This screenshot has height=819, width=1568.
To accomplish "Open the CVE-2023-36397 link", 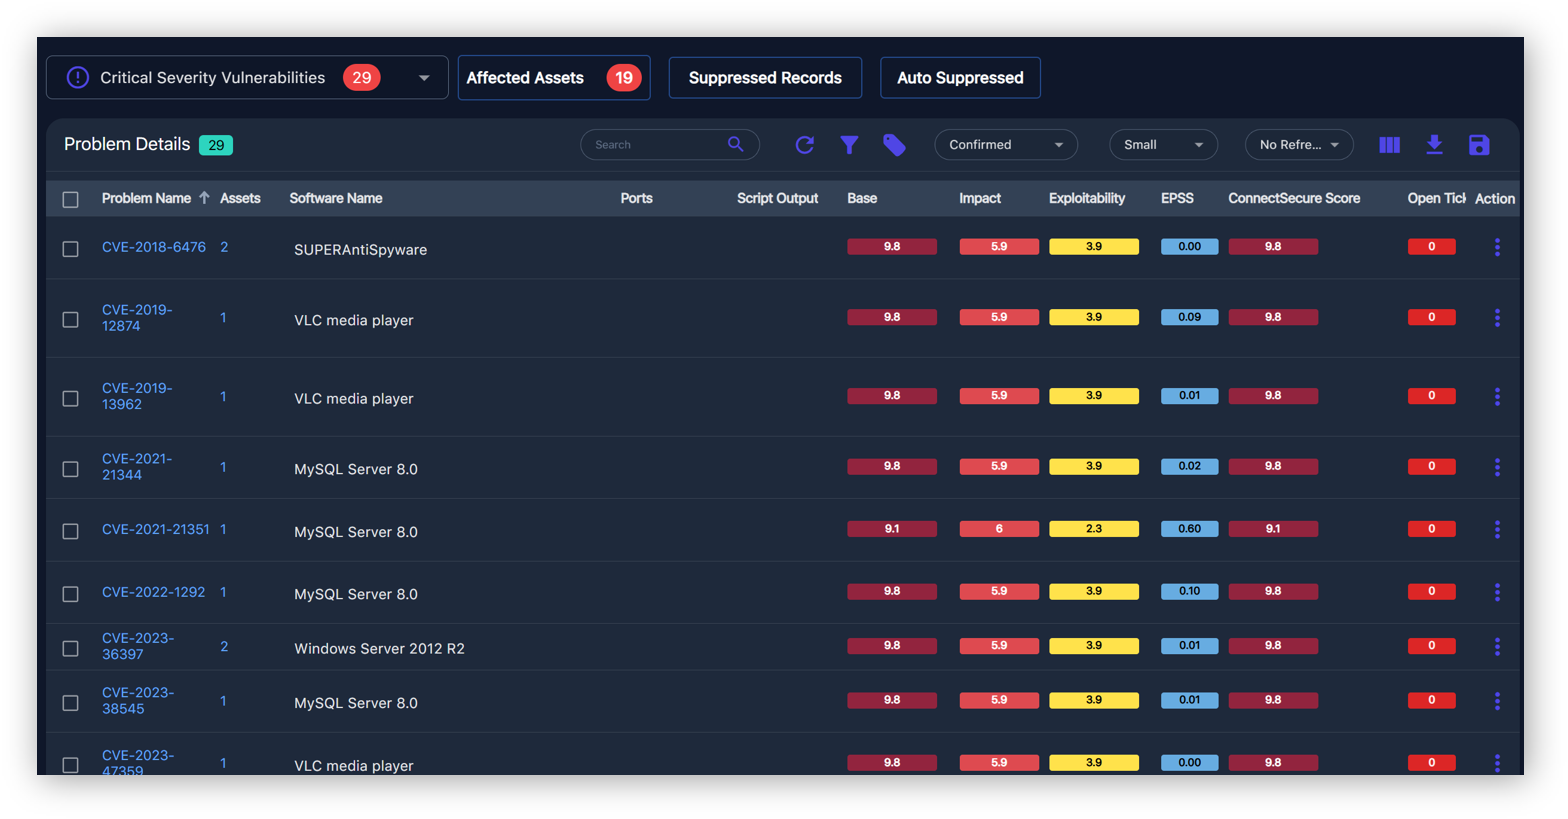I will 138,646.
